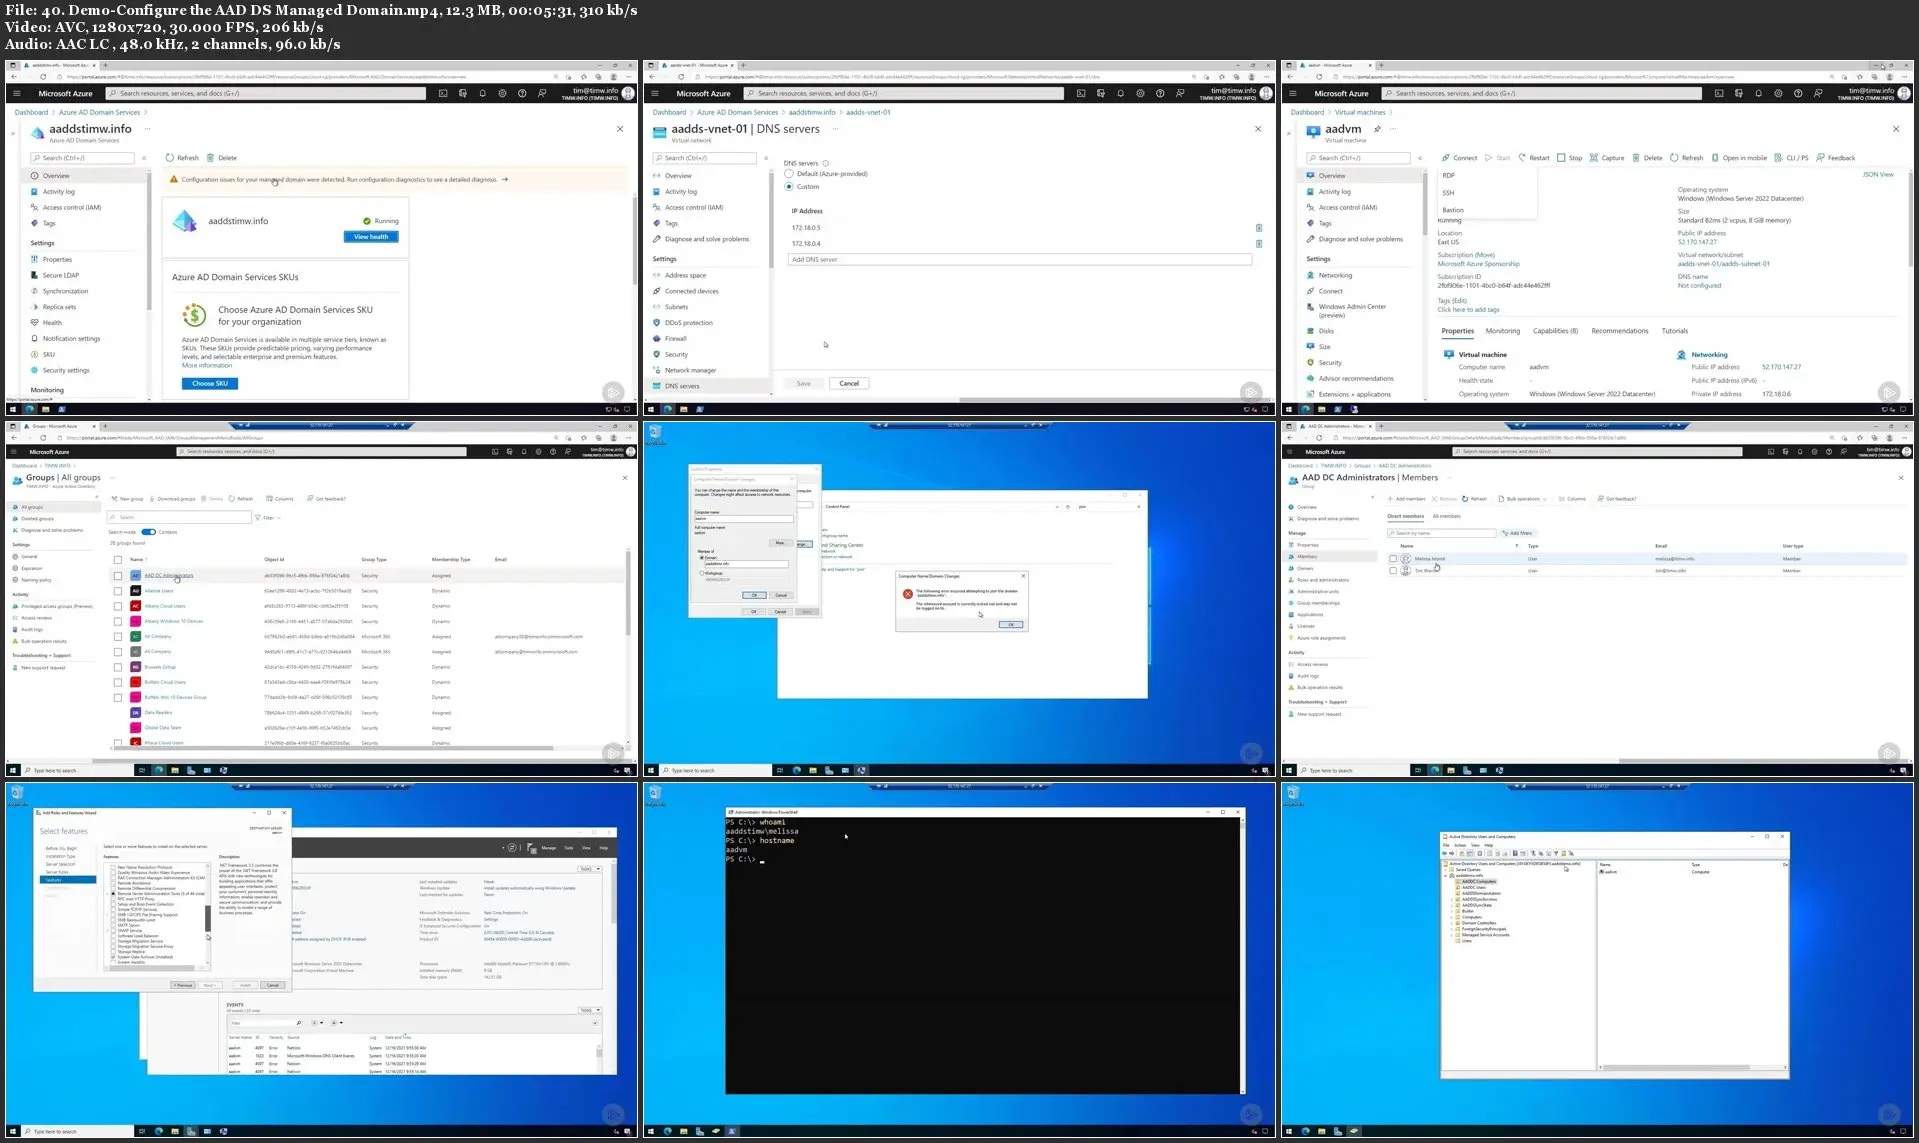Delete the 172.18.0.5 DNS server entry

tap(1259, 228)
